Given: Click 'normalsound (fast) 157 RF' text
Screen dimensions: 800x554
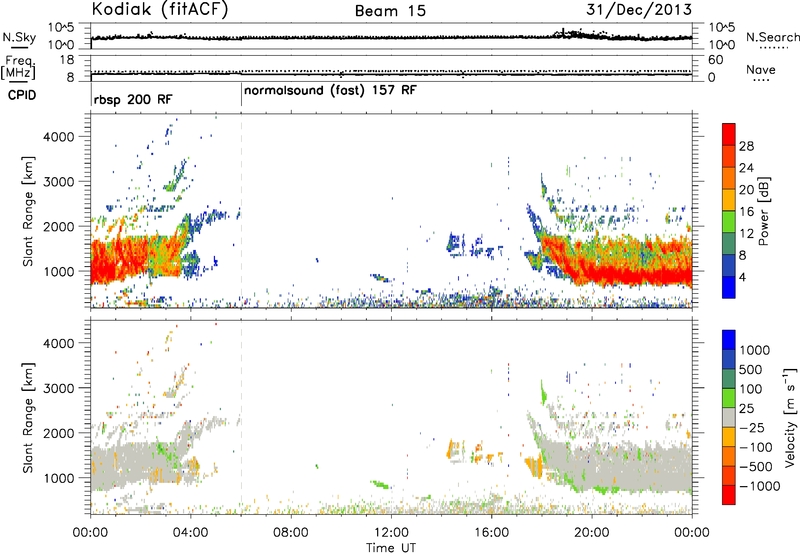Looking at the screenshot, I should (330, 90).
